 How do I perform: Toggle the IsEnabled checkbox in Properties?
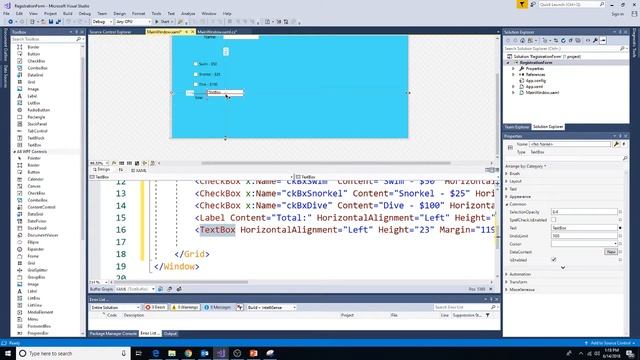click(x=554, y=260)
